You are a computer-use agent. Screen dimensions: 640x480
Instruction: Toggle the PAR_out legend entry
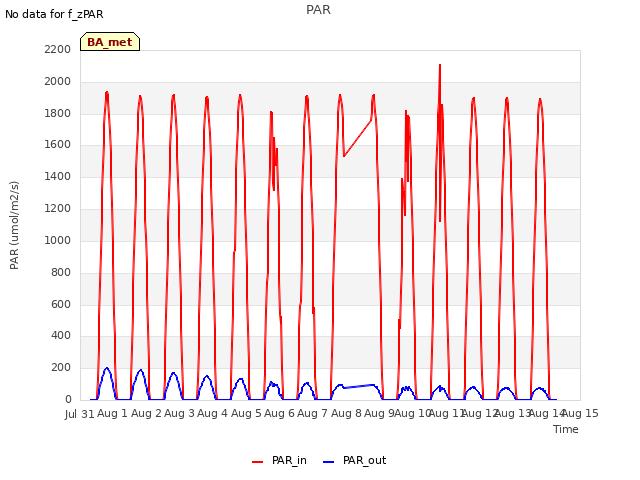pos(354,461)
